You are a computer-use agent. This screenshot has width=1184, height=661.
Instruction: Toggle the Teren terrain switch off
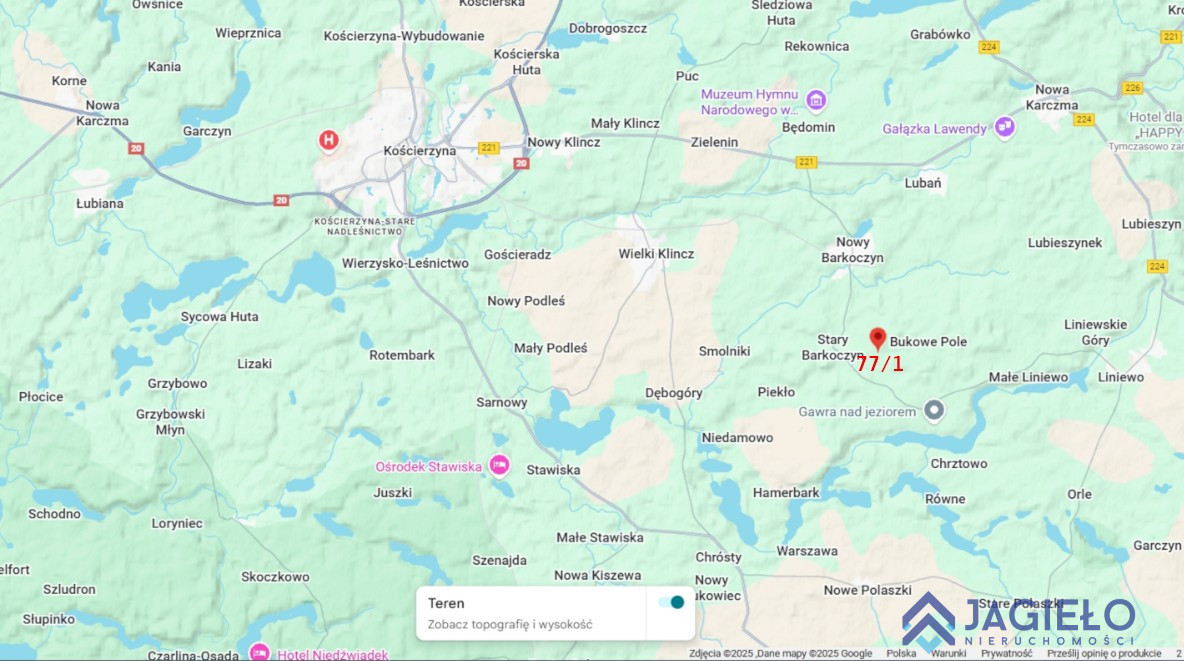[671, 602]
